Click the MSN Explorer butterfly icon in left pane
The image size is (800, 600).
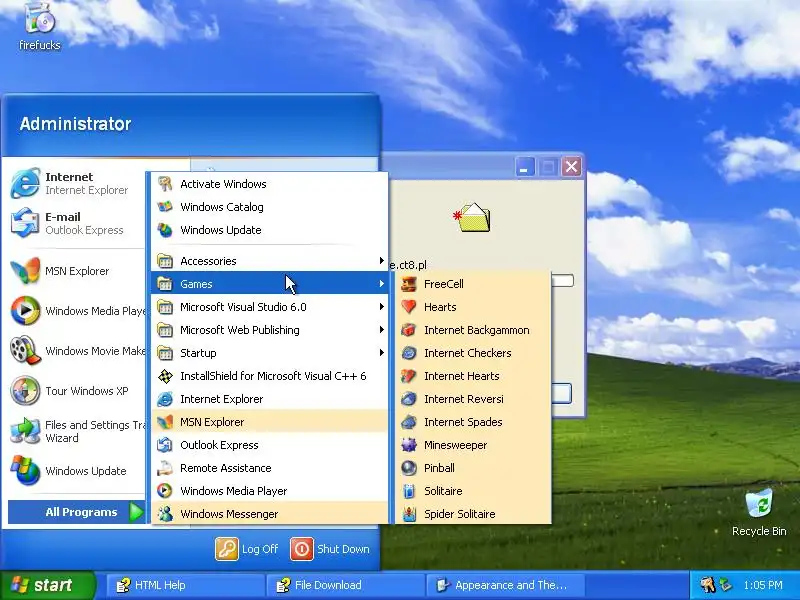tap(25, 271)
